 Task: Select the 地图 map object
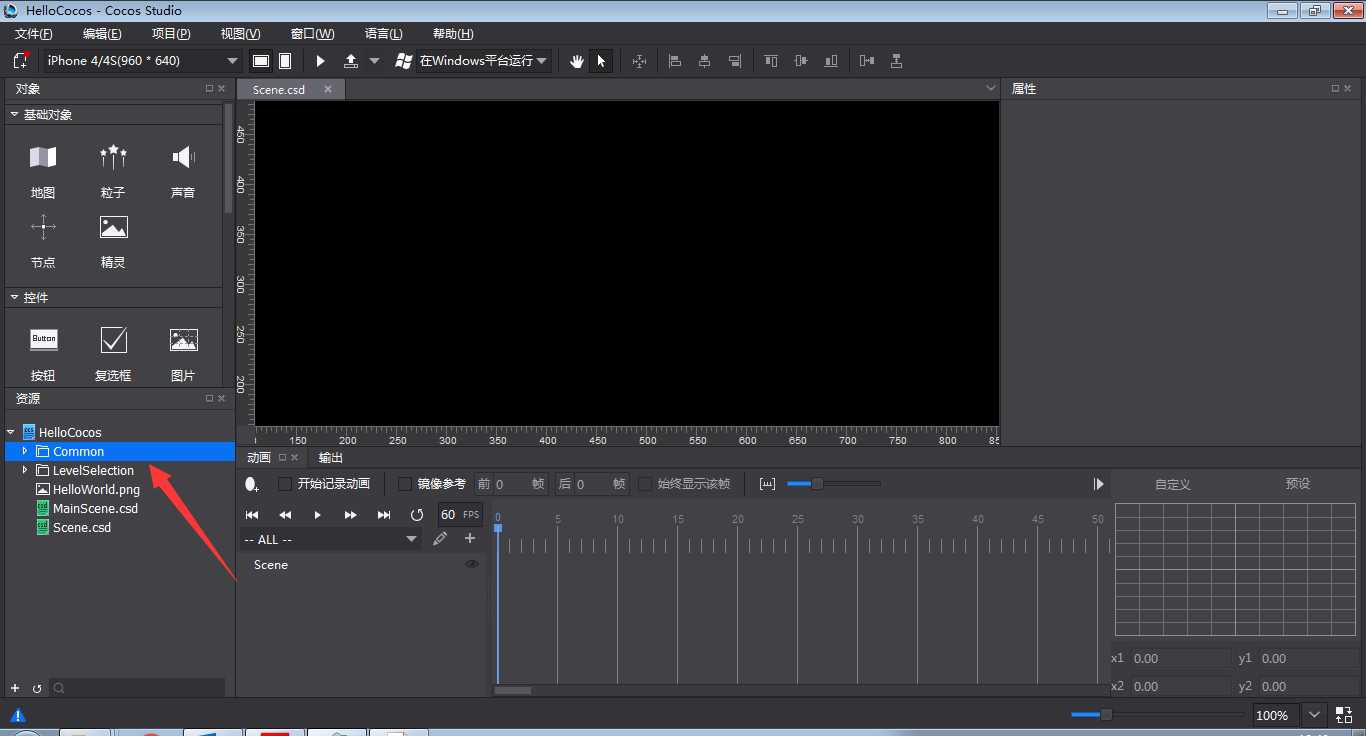pyautogui.click(x=43, y=170)
